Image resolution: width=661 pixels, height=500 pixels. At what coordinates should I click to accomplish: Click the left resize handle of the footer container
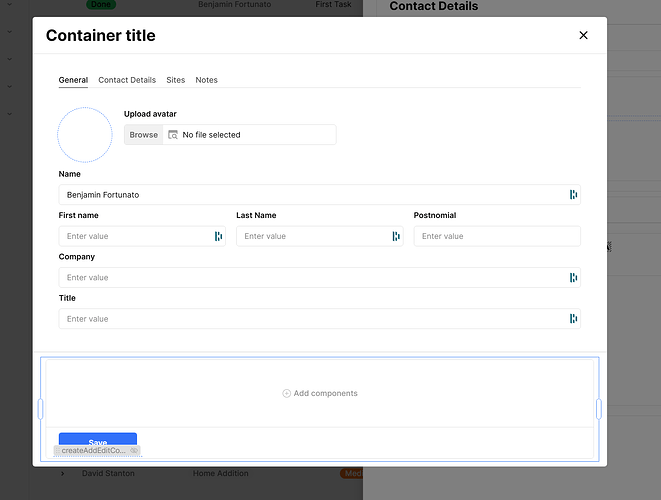[41, 408]
